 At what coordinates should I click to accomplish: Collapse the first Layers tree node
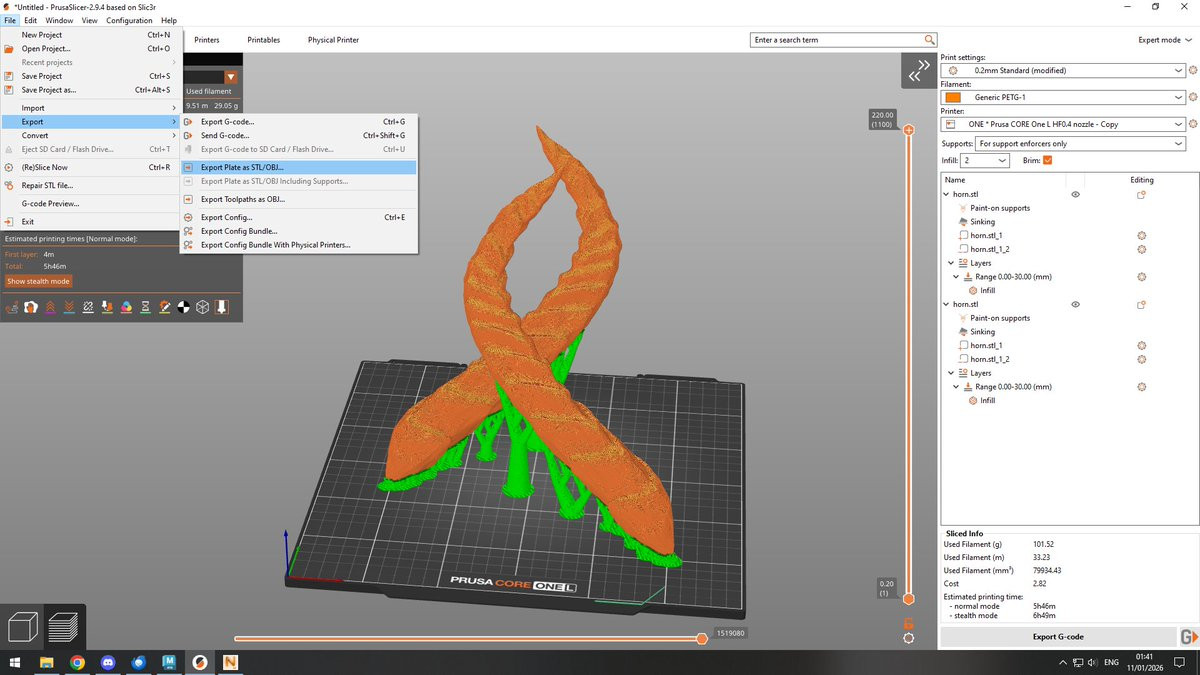click(x=951, y=263)
